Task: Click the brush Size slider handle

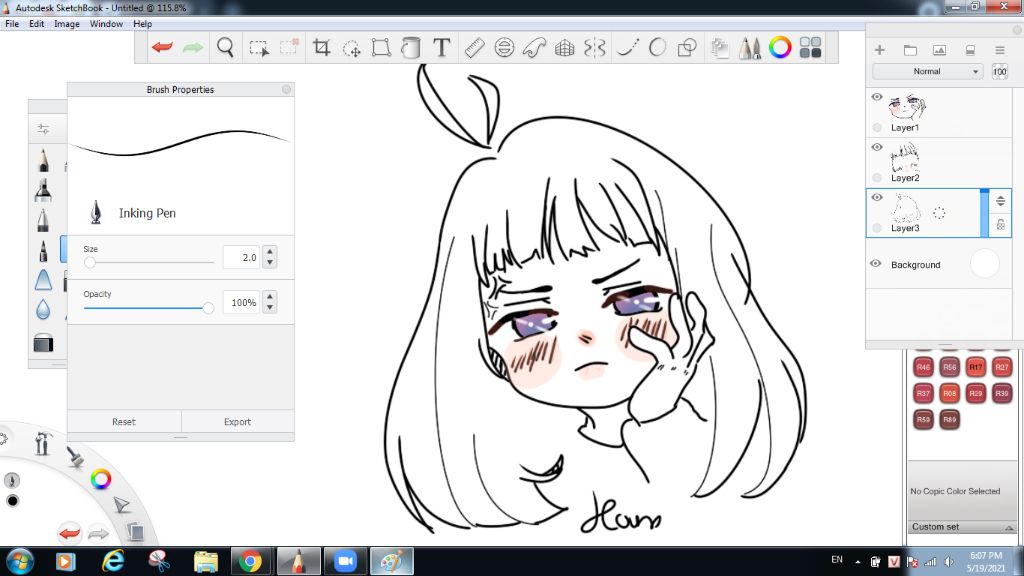Action: [90, 263]
